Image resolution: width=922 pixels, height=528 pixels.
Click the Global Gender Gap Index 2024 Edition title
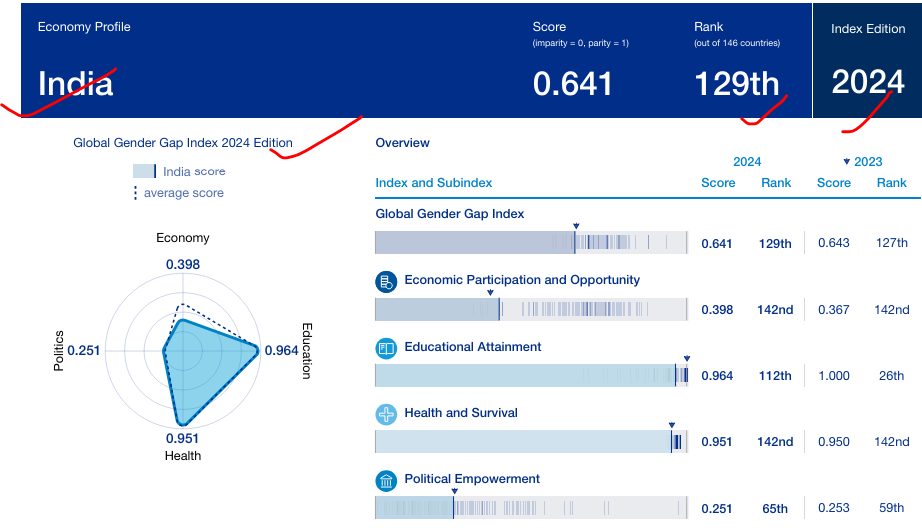coord(183,143)
